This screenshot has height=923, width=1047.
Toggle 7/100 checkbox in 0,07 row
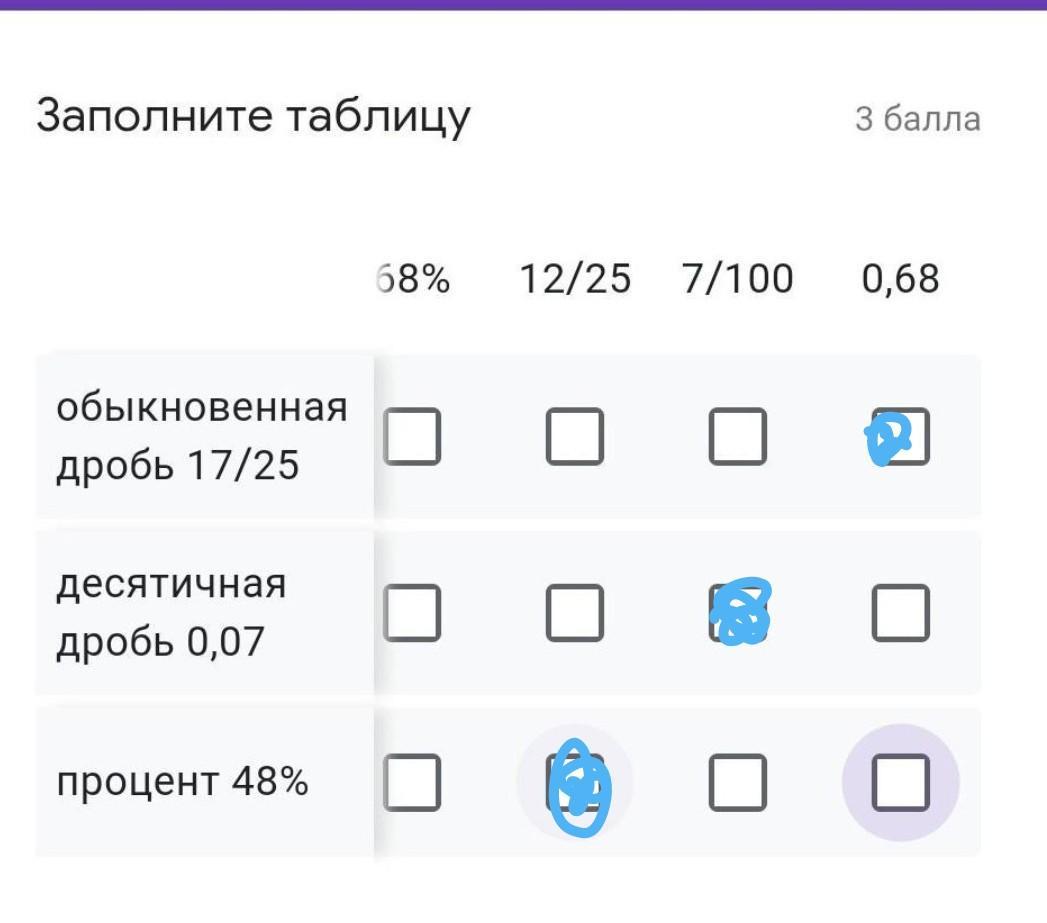pyautogui.click(x=738, y=612)
